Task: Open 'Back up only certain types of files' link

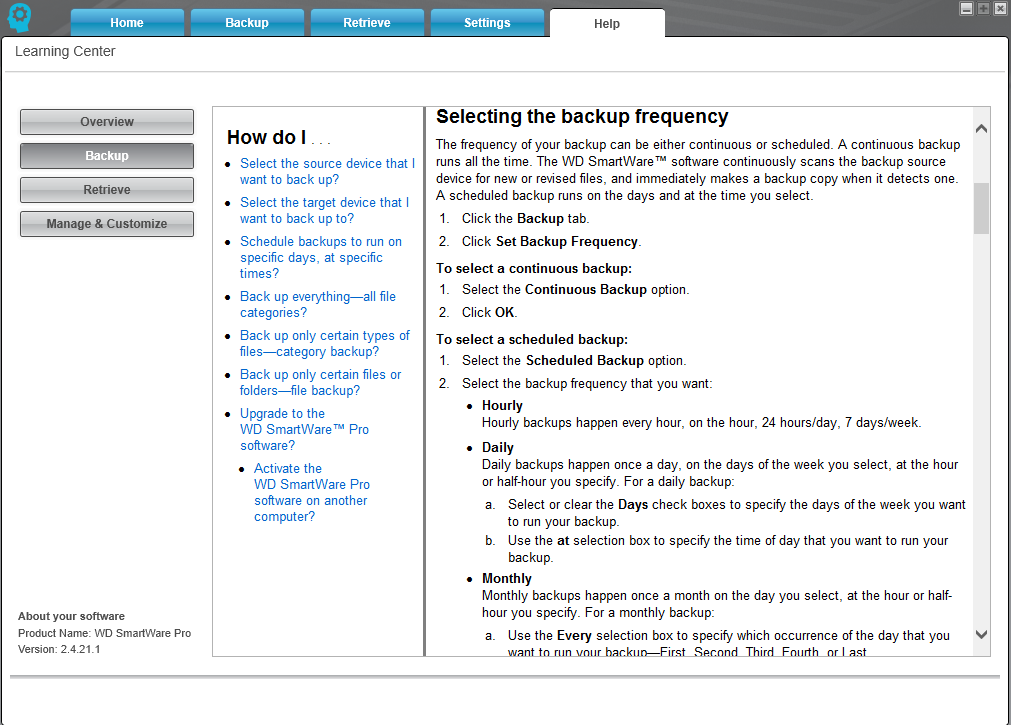Action: coord(324,344)
